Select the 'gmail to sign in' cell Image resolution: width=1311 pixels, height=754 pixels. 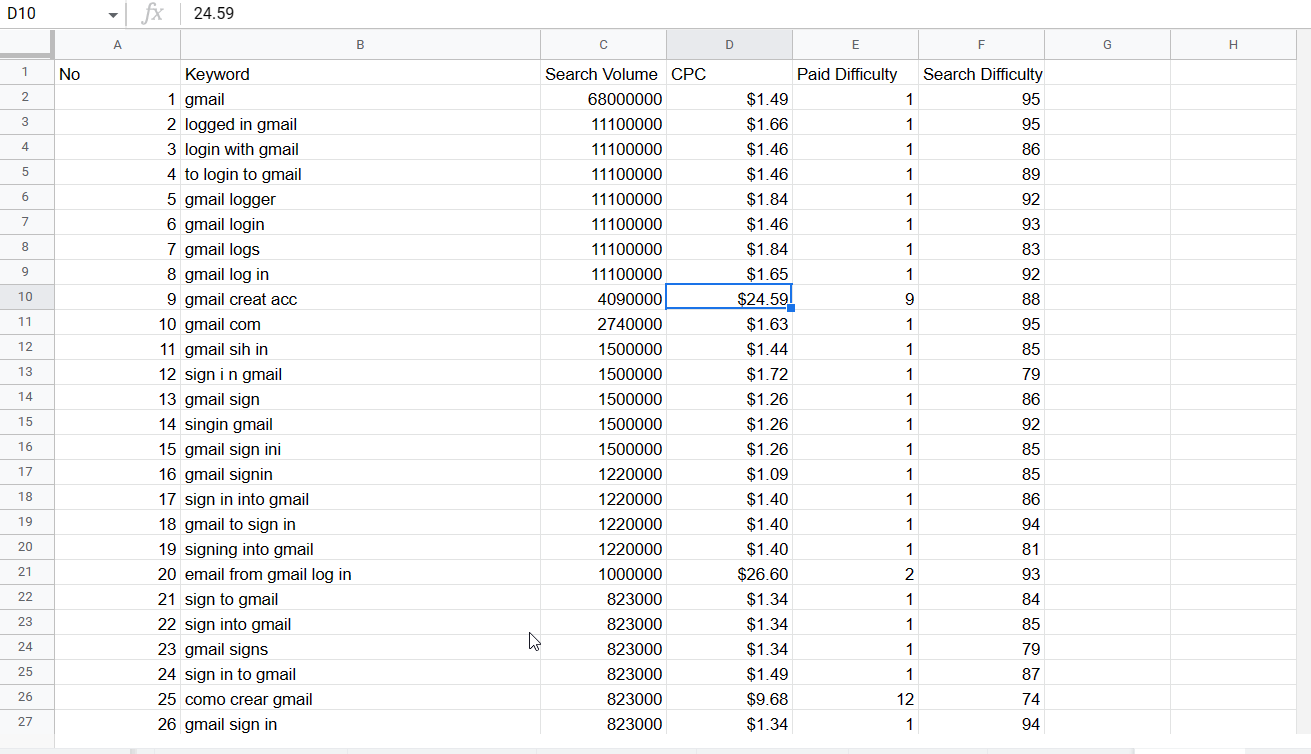click(x=360, y=524)
